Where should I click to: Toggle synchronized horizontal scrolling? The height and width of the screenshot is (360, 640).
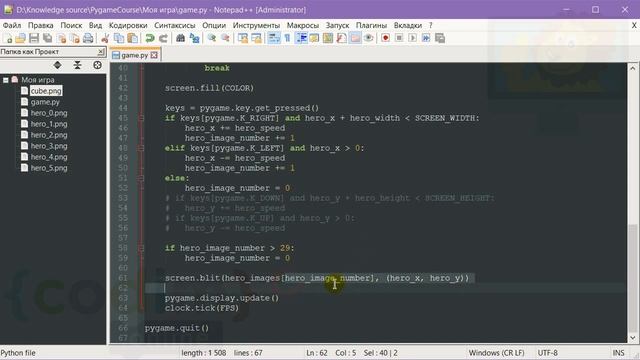point(256,38)
